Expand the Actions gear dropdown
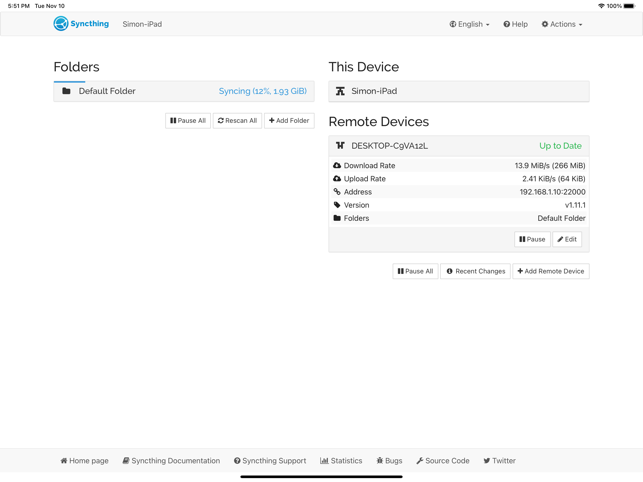 [x=561, y=24]
